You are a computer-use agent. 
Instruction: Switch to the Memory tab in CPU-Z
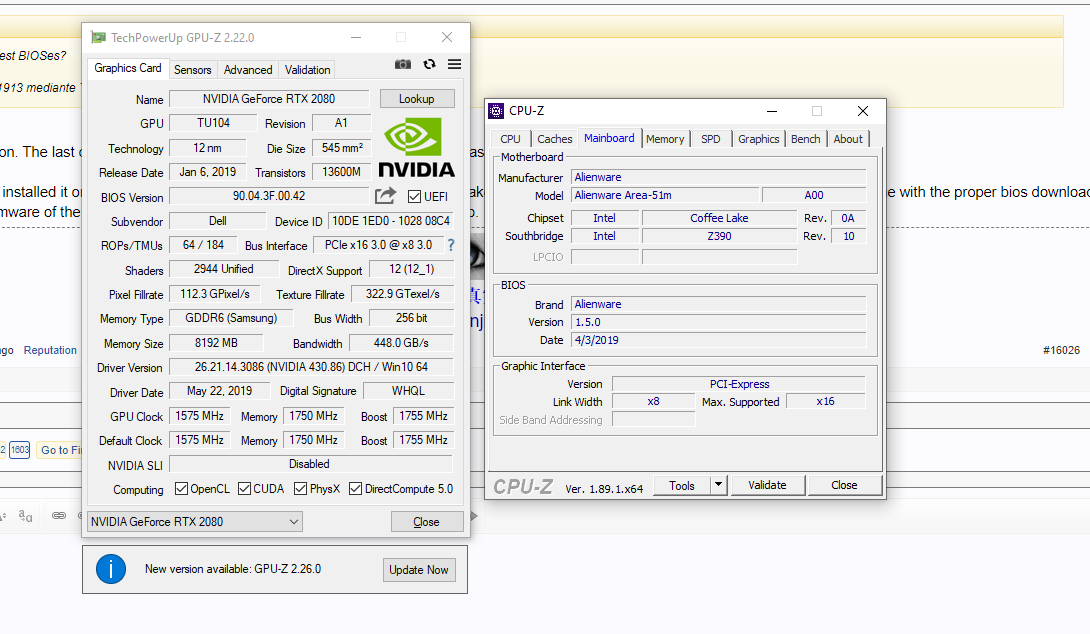[665, 139]
